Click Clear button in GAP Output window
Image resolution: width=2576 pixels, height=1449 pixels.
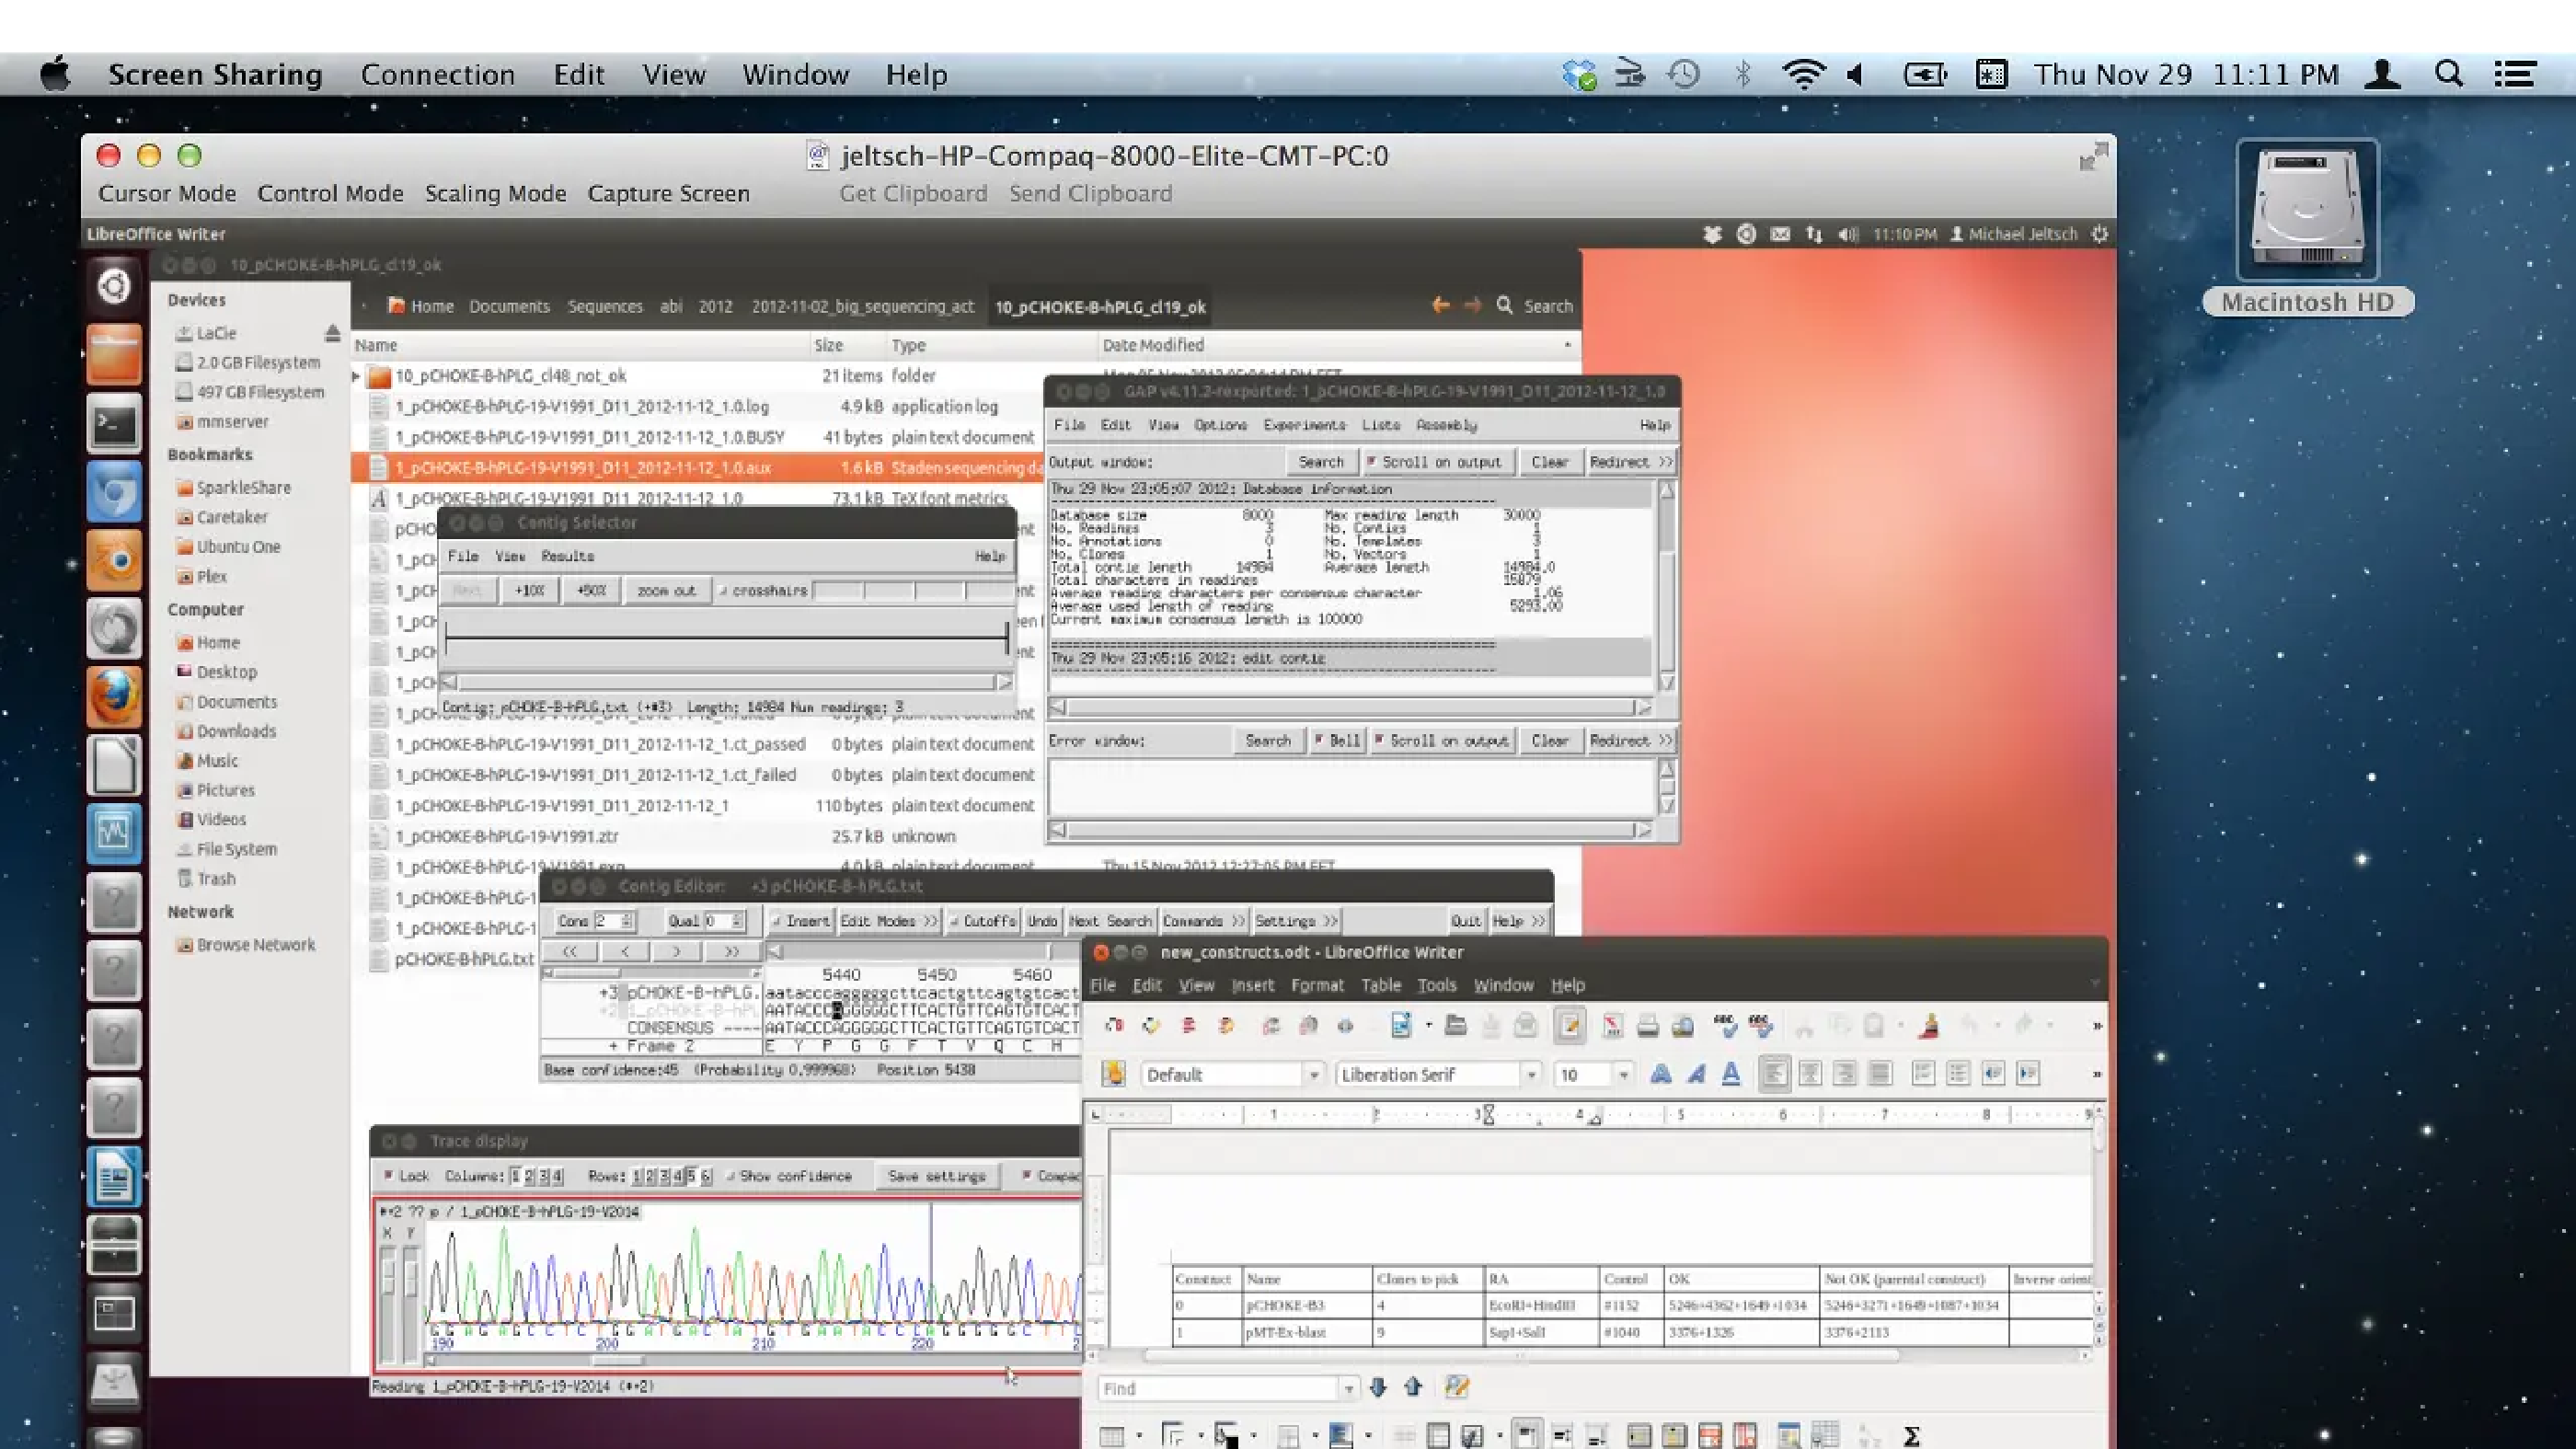[1549, 462]
